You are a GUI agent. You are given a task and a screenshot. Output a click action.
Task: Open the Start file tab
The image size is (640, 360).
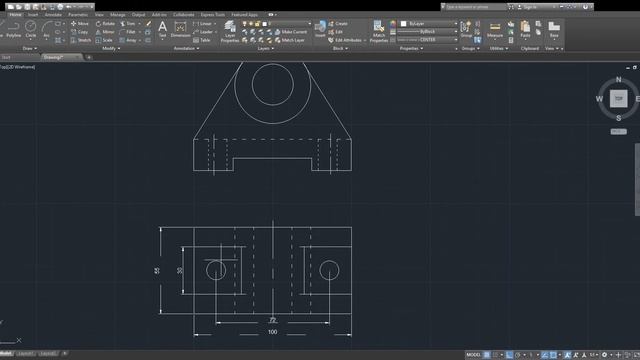tap(6, 58)
